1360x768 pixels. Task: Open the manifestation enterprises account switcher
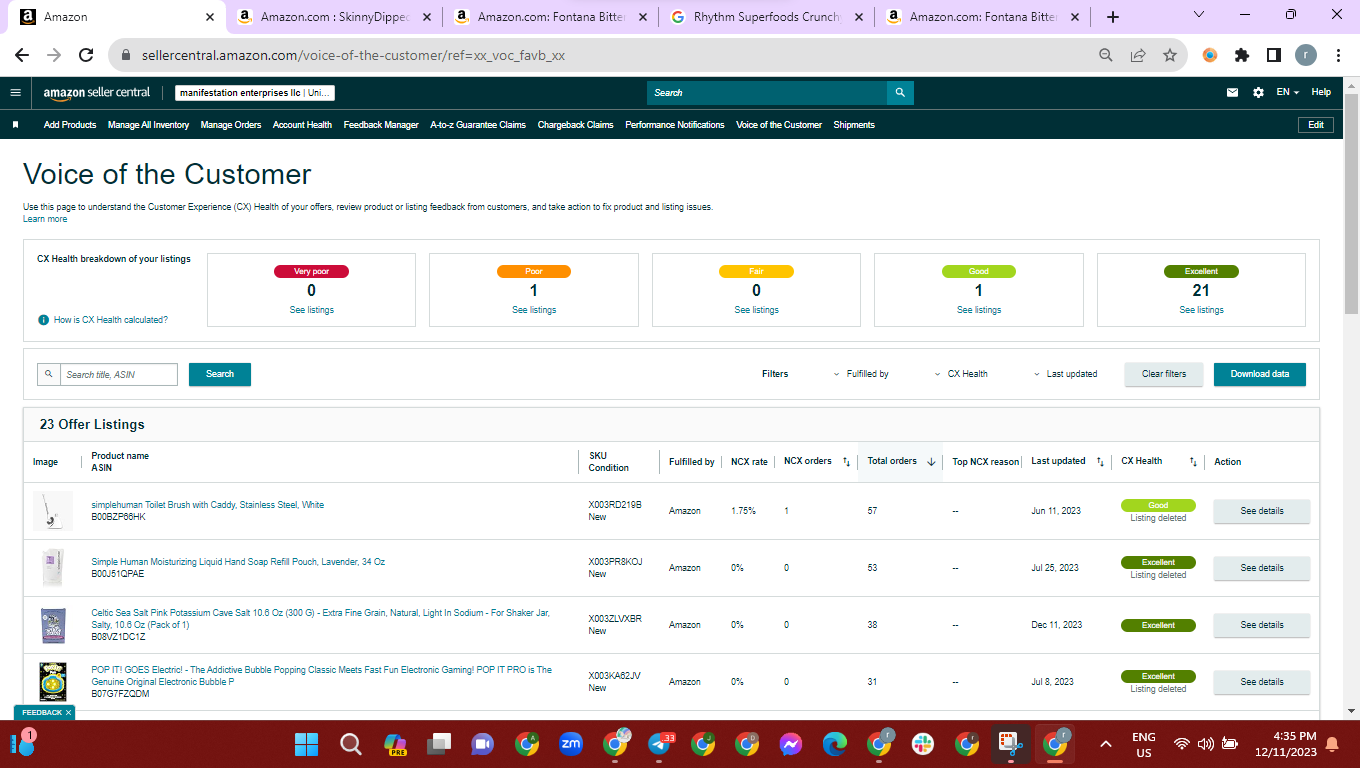click(255, 93)
